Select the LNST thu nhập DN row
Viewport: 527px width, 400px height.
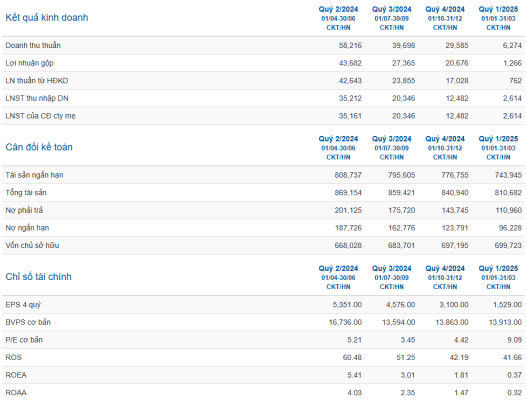tap(264, 98)
